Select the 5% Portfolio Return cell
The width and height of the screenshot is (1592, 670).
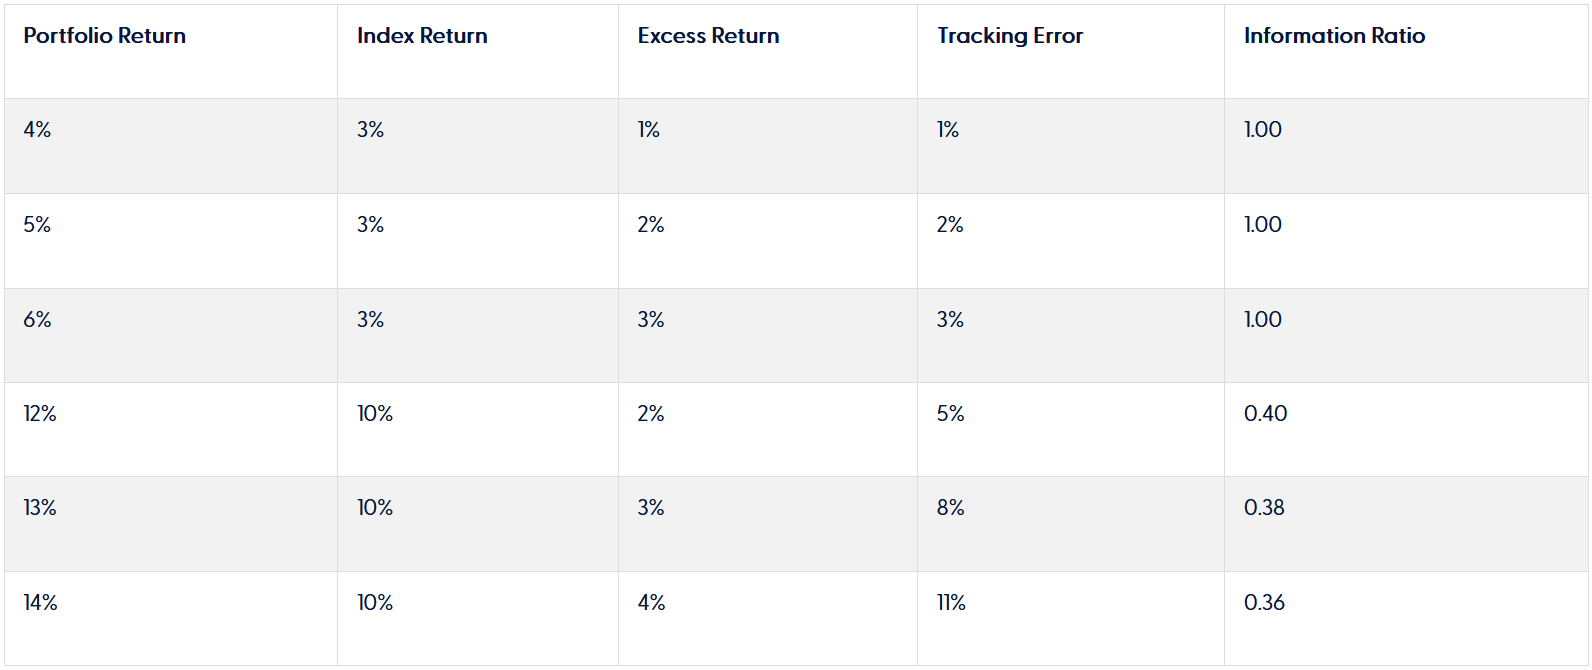[x=38, y=225]
